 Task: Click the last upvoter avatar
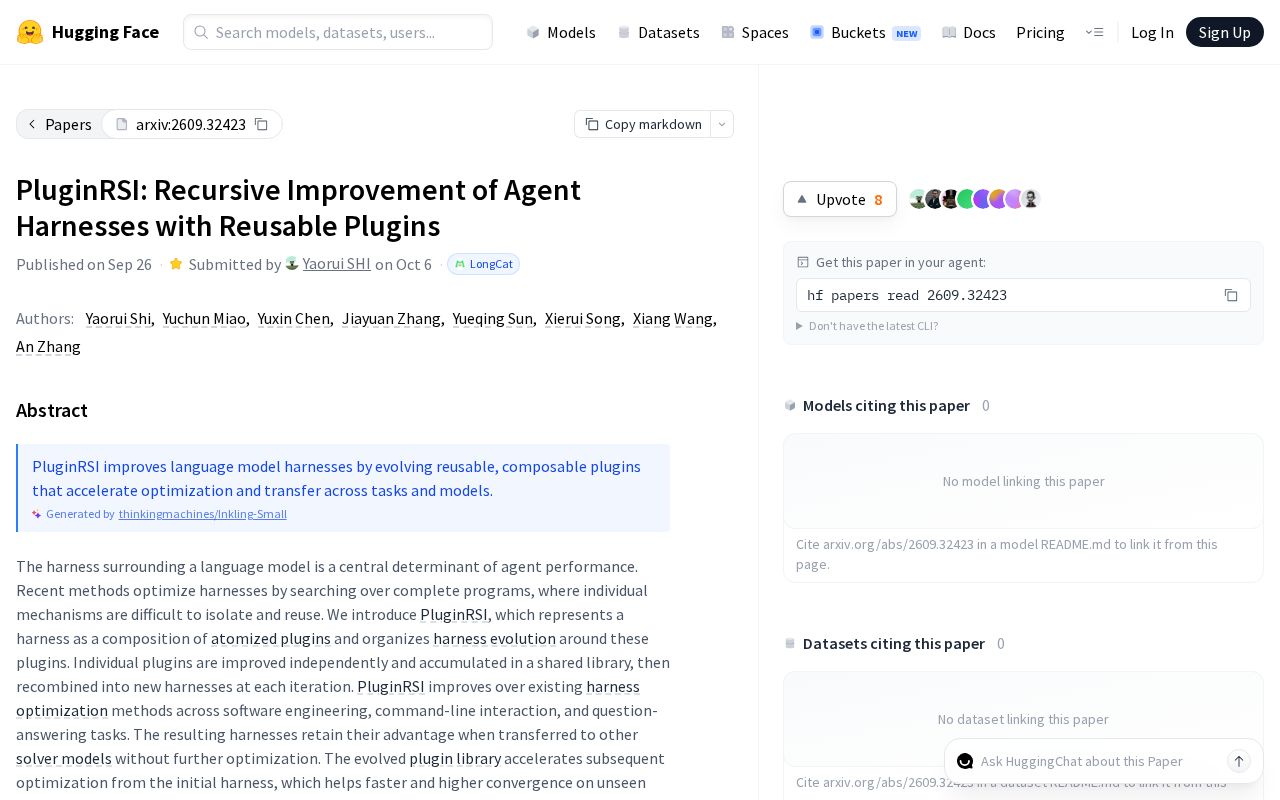tap(1031, 199)
